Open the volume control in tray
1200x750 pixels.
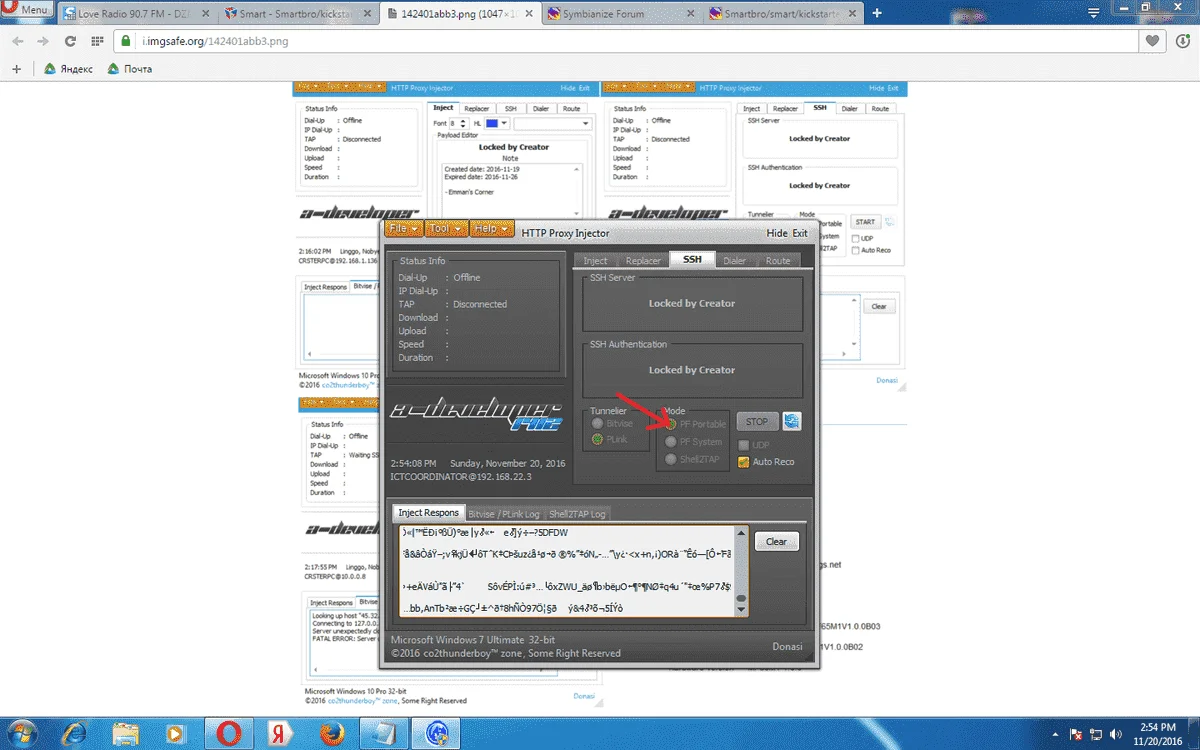1115,733
